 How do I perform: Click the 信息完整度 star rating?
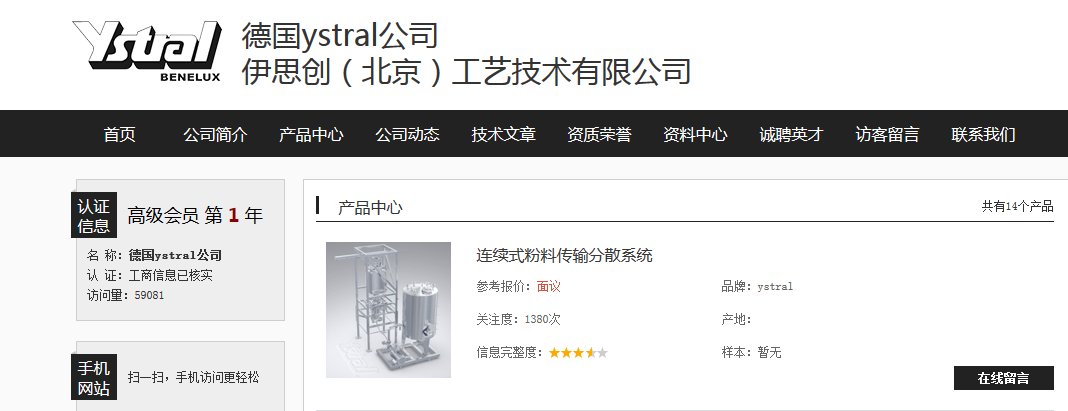[x=578, y=352]
